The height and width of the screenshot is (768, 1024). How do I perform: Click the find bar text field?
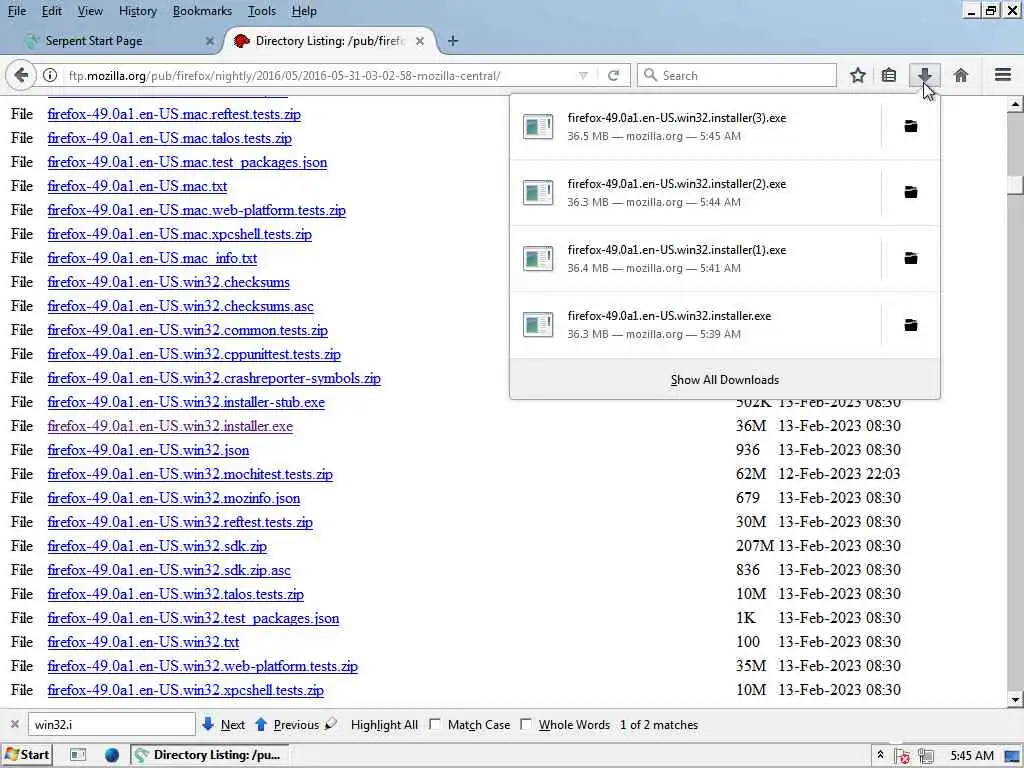tap(112, 724)
